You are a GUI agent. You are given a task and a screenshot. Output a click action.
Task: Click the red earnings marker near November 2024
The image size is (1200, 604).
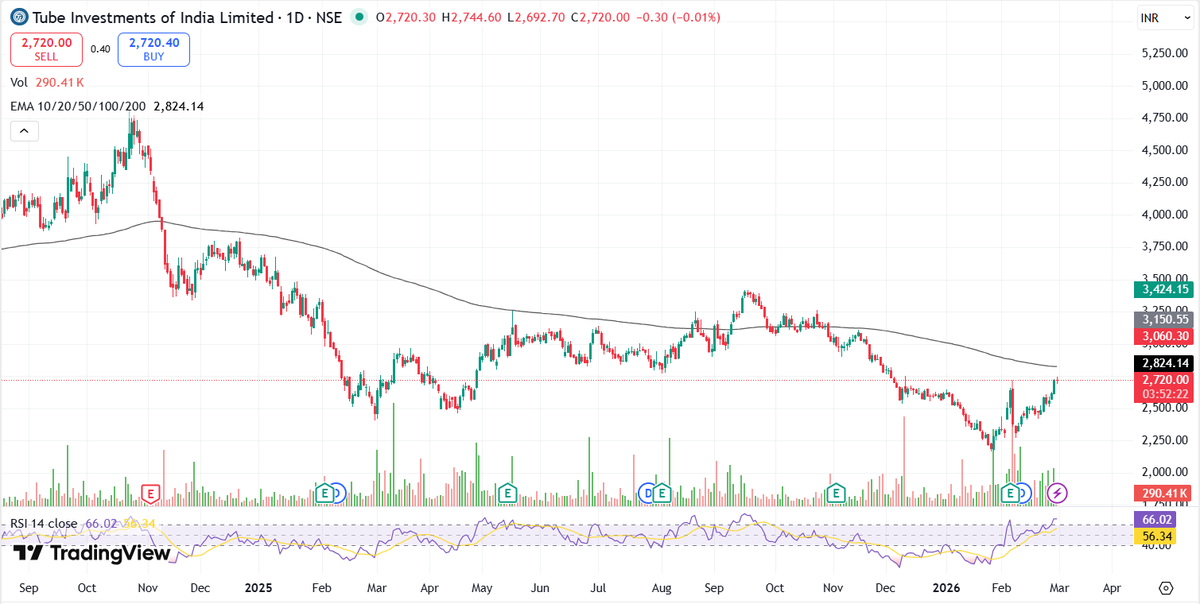click(x=151, y=493)
